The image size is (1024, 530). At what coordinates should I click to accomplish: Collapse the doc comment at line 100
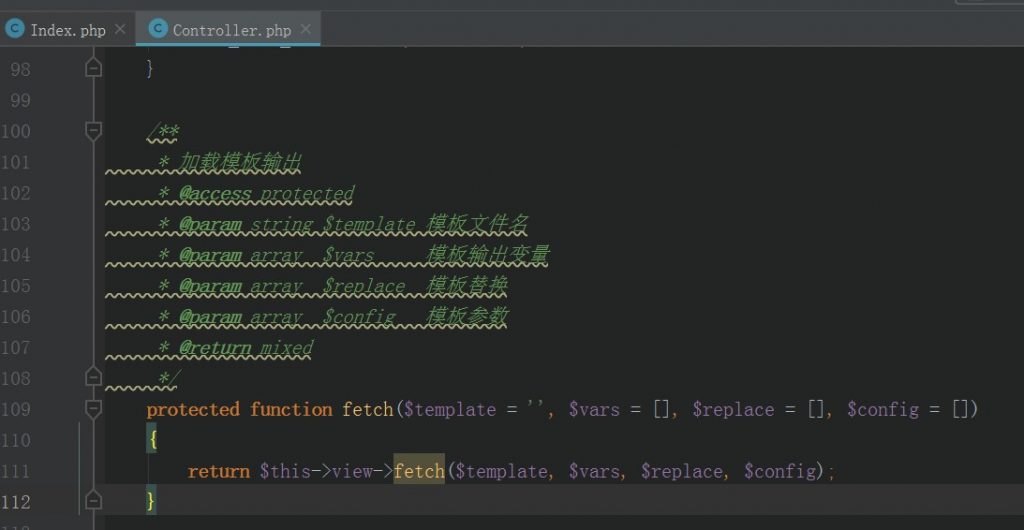[93, 131]
